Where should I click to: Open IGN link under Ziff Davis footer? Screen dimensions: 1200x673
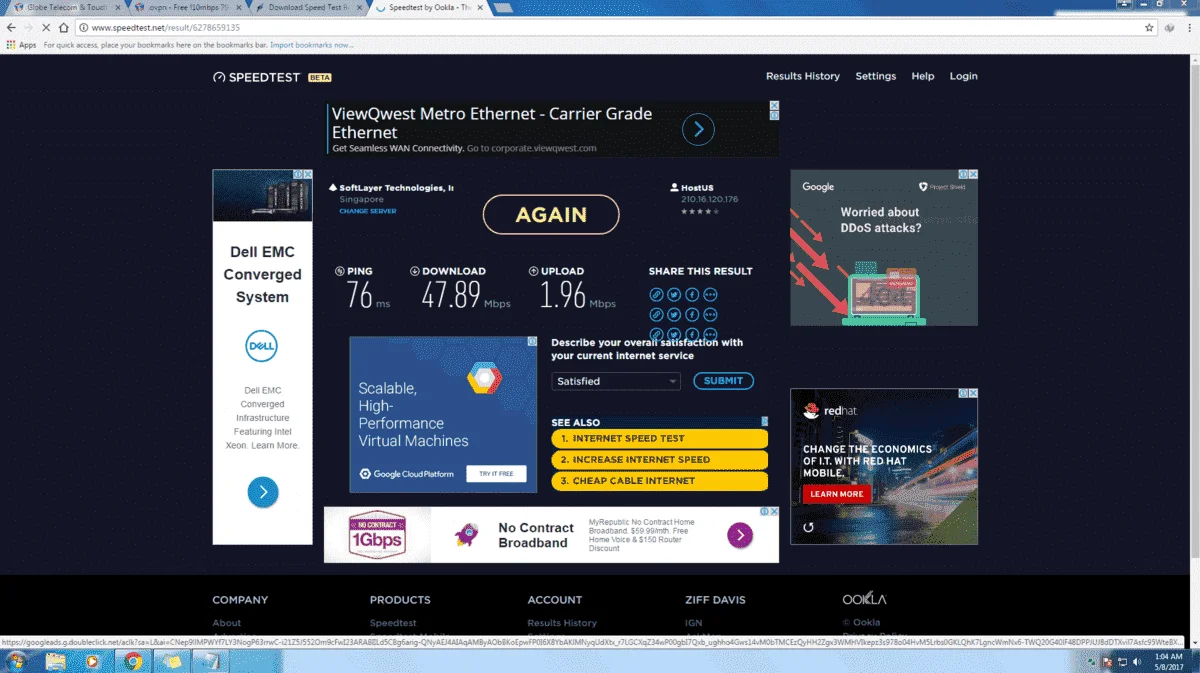pos(694,623)
